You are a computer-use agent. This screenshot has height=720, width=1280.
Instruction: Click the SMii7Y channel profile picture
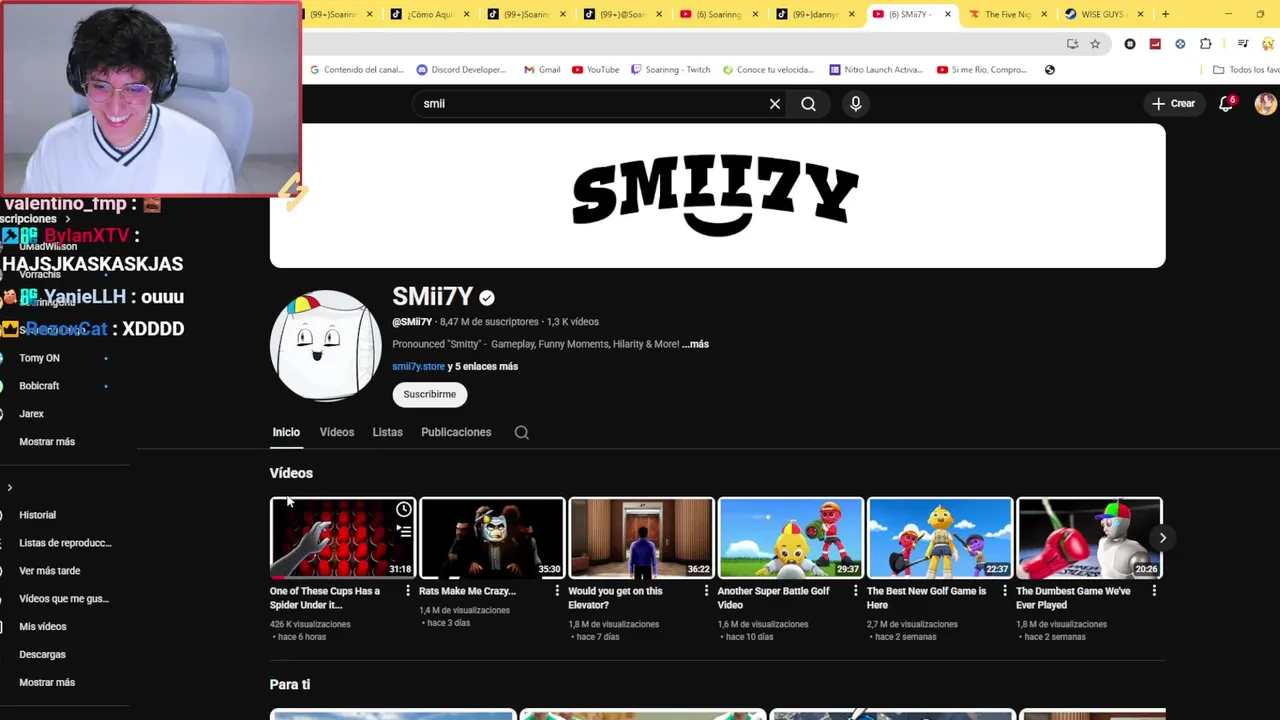pos(325,346)
